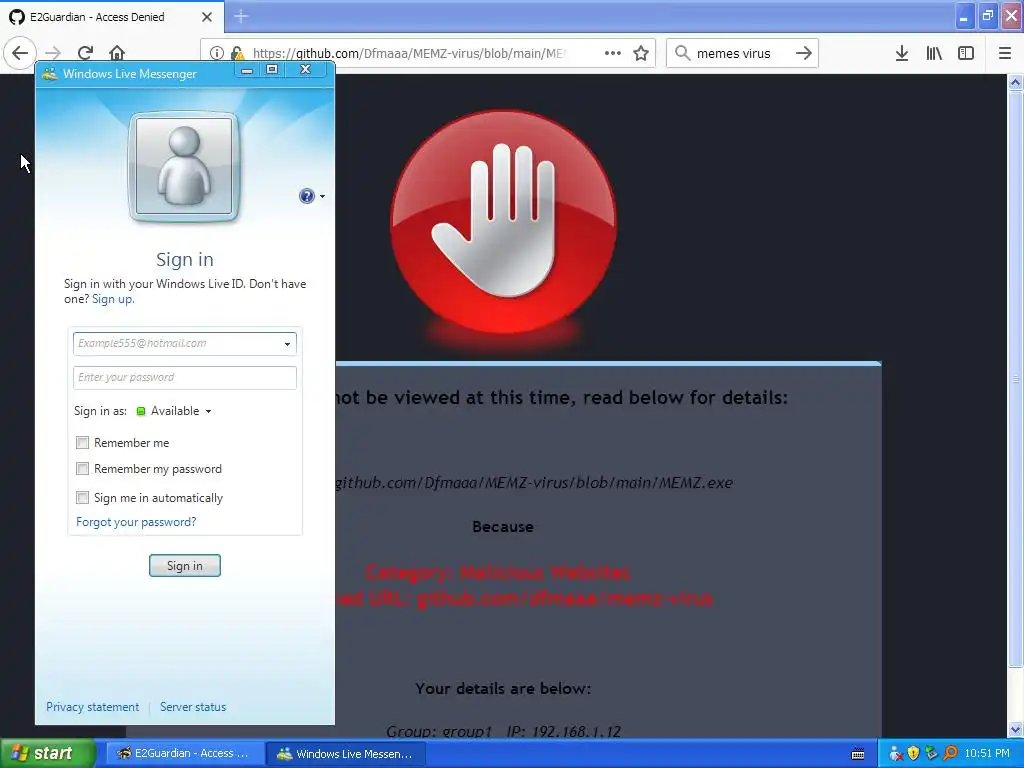Viewport: 1024px width, 768px height.
Task: Click the blocked MEMZ.exe URL text
Action: click(x=534, y=483)
